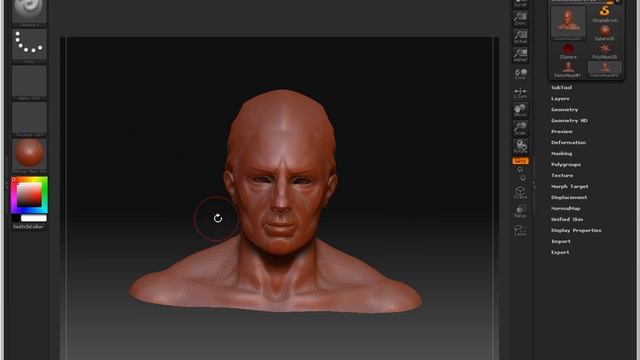The width and height of the screenshot is (640, 360).
Task: Open the Morph Target section
Action: (570, 186)
